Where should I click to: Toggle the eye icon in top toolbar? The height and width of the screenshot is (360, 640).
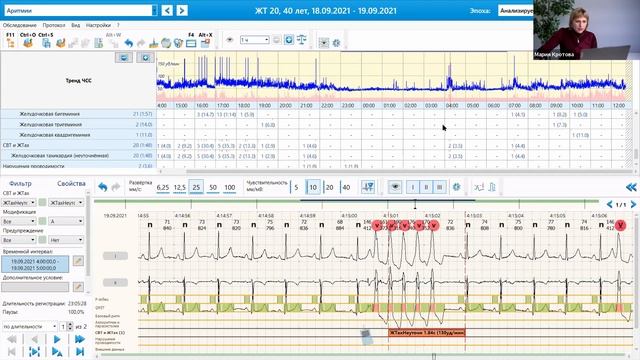pos(230,40)
